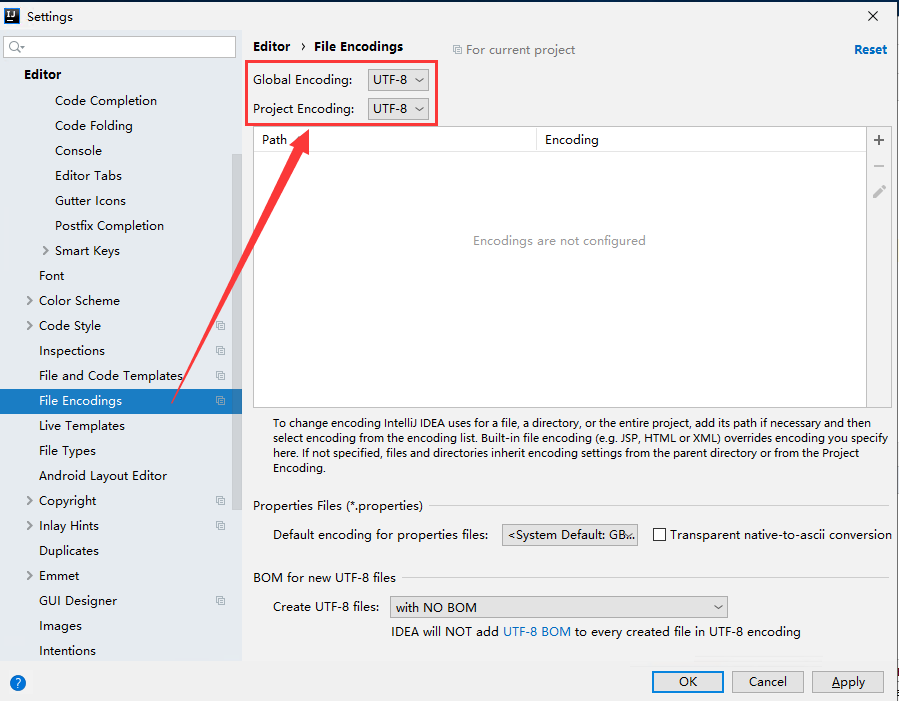The height and width of the screenshot is (701, 899).
Task: Click project-level icon beside Code Style
Action: tap(220, 326)
